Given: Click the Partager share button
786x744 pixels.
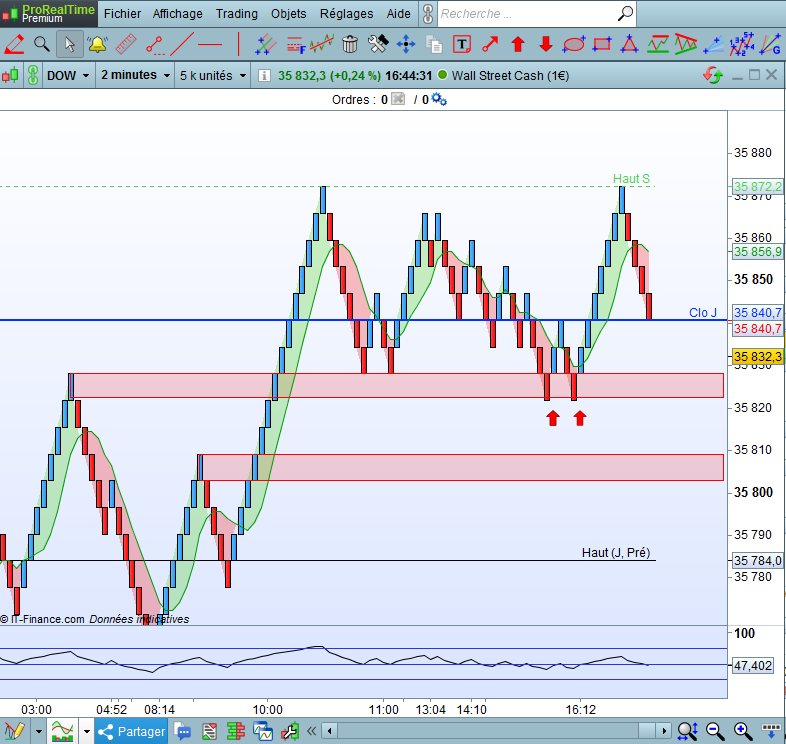Looking at the screenshot, I should (131, 731).
